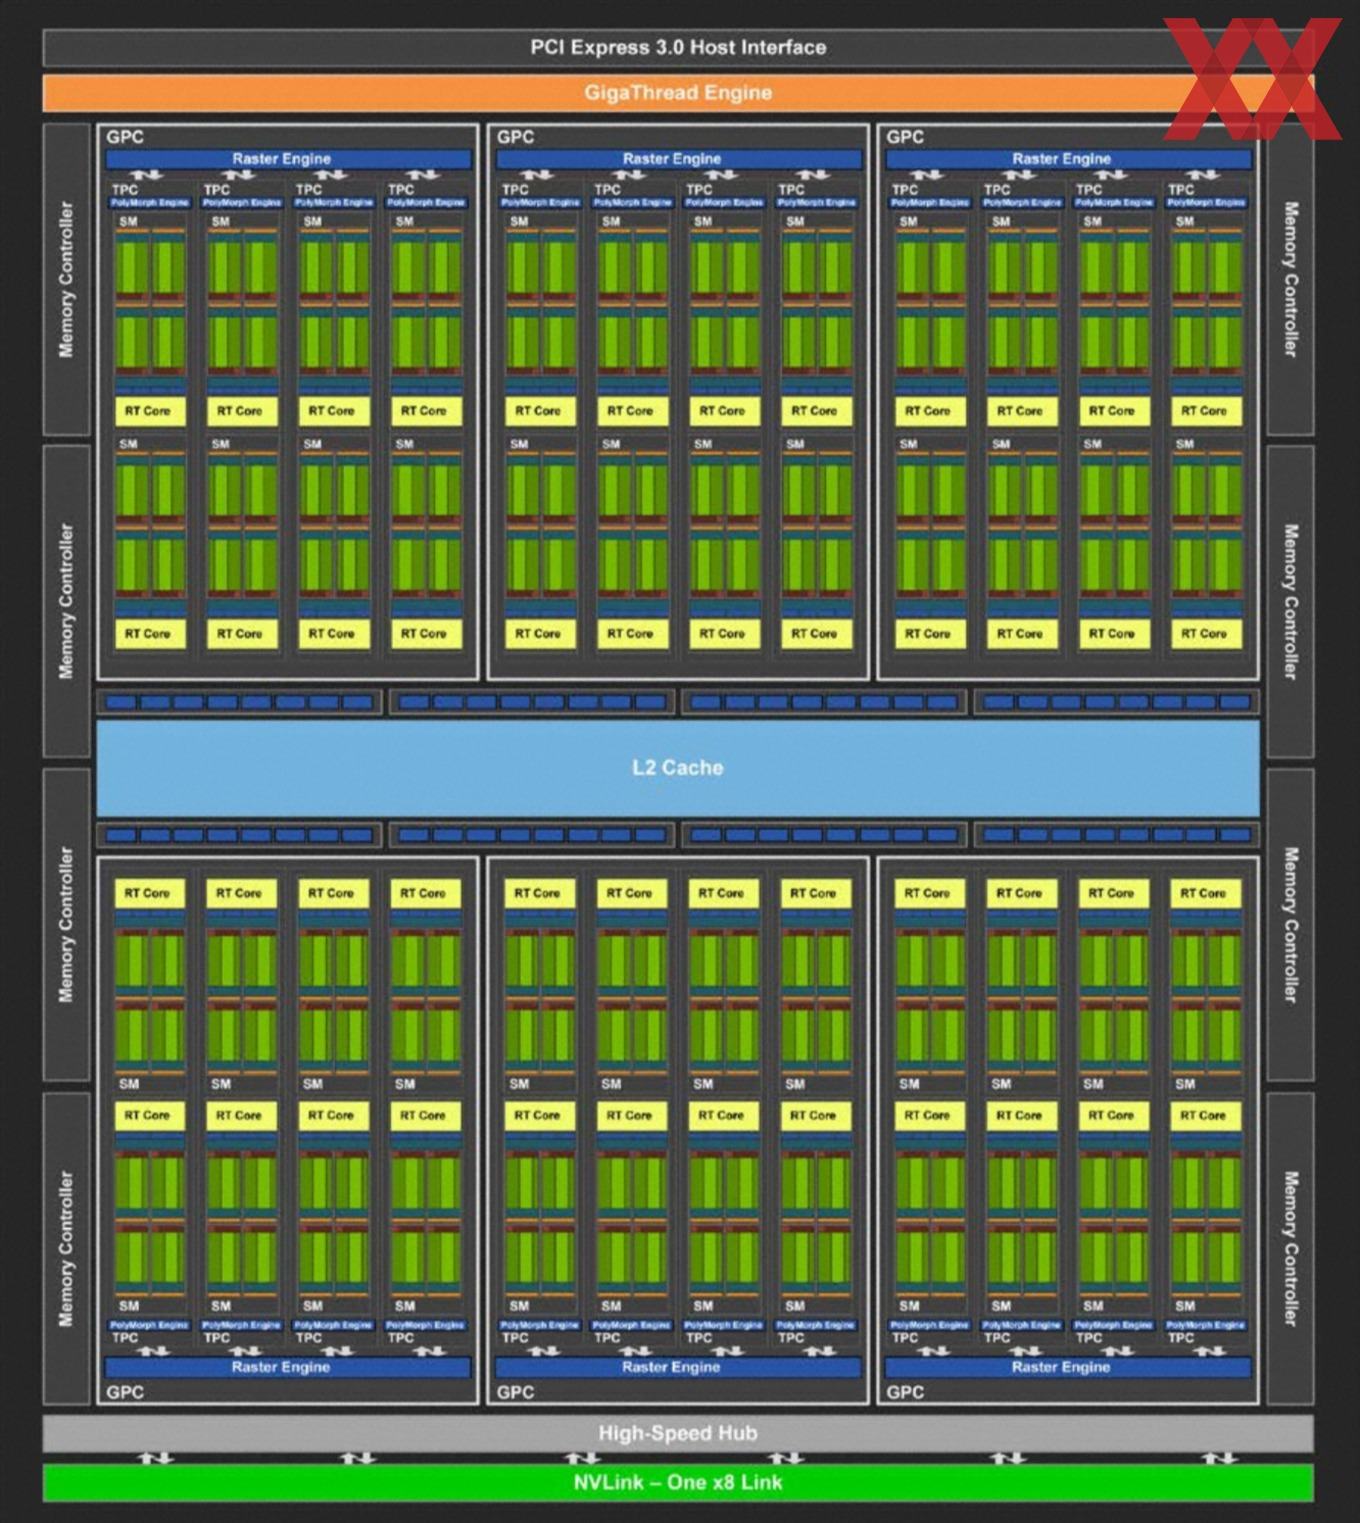The image size is (1360, 1523).
Task: Select the Raster Engine in the top-middle GPC
Action: pyautogui.click(x=678, y=159)
